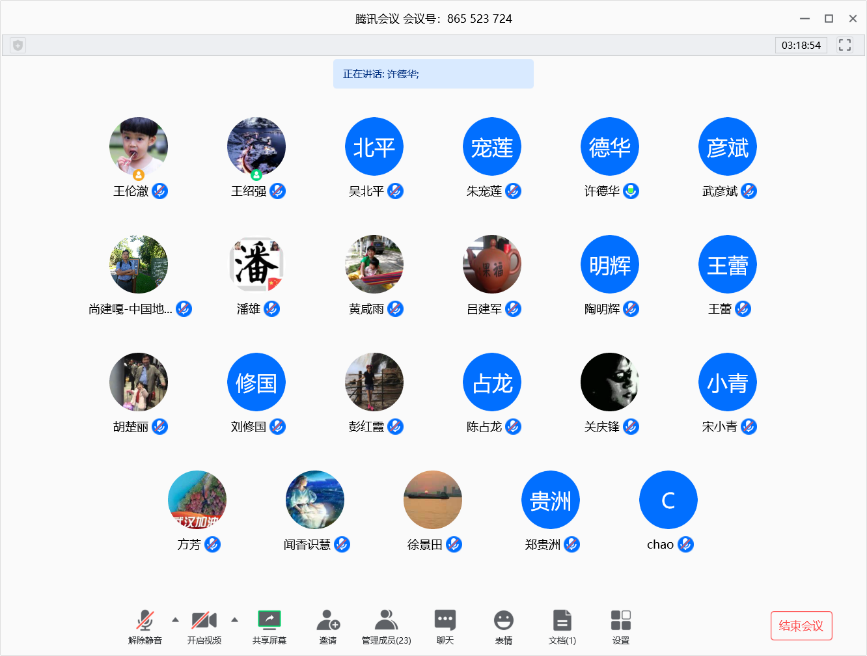Click the 03:18:54 meeting timer
This screenshot has height=656, width=867.
(801, 45)
